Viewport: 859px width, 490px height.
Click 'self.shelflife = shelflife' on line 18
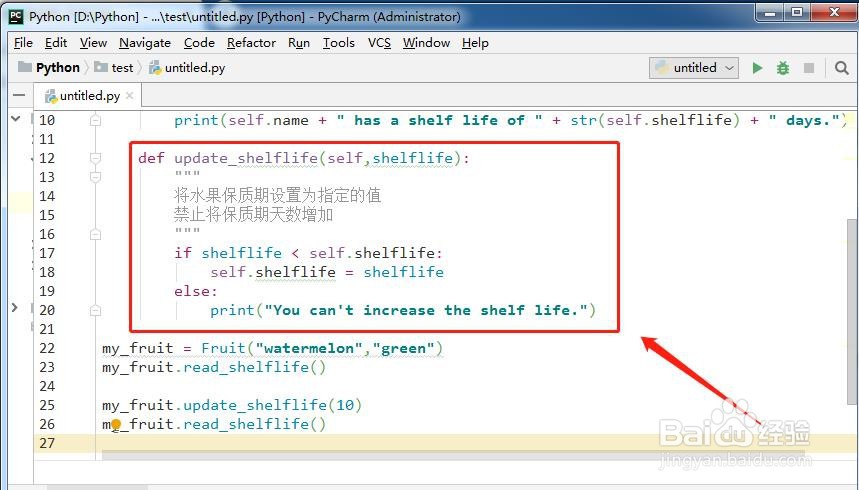327,272
